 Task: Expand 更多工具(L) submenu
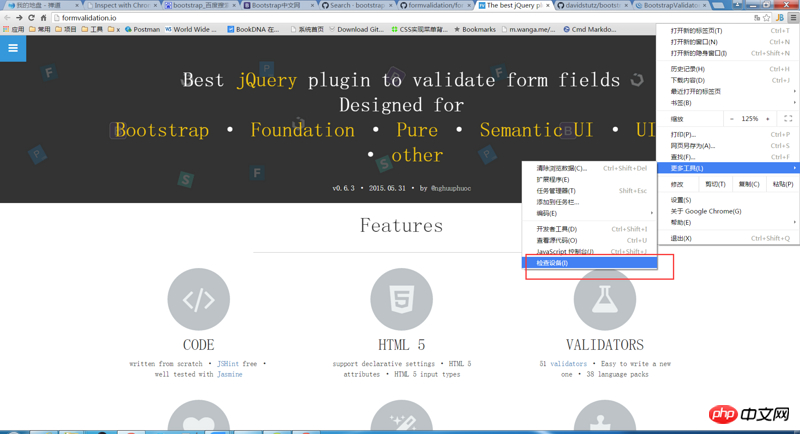click(x=728, y=168)
